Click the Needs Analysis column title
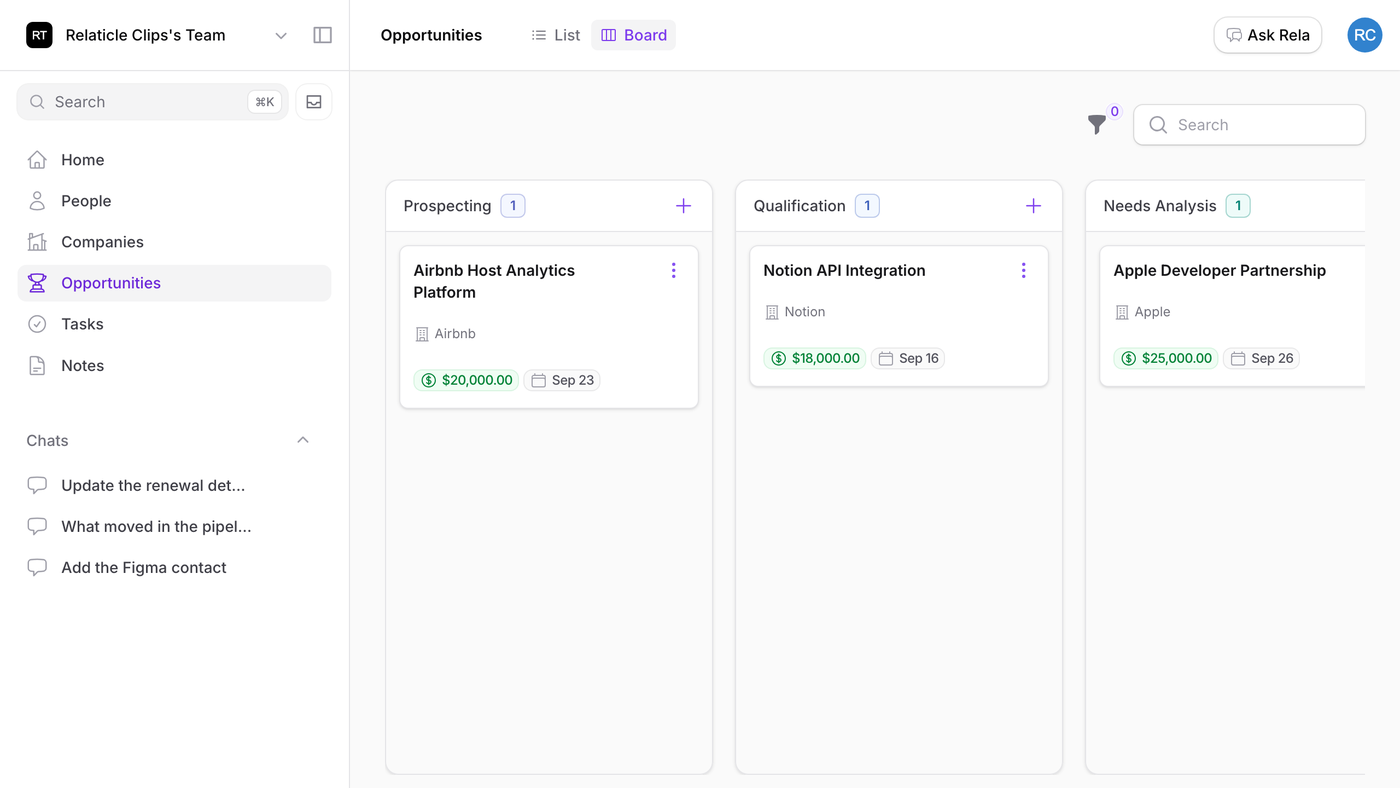1400x788 pixels. tap(1160, 206)
